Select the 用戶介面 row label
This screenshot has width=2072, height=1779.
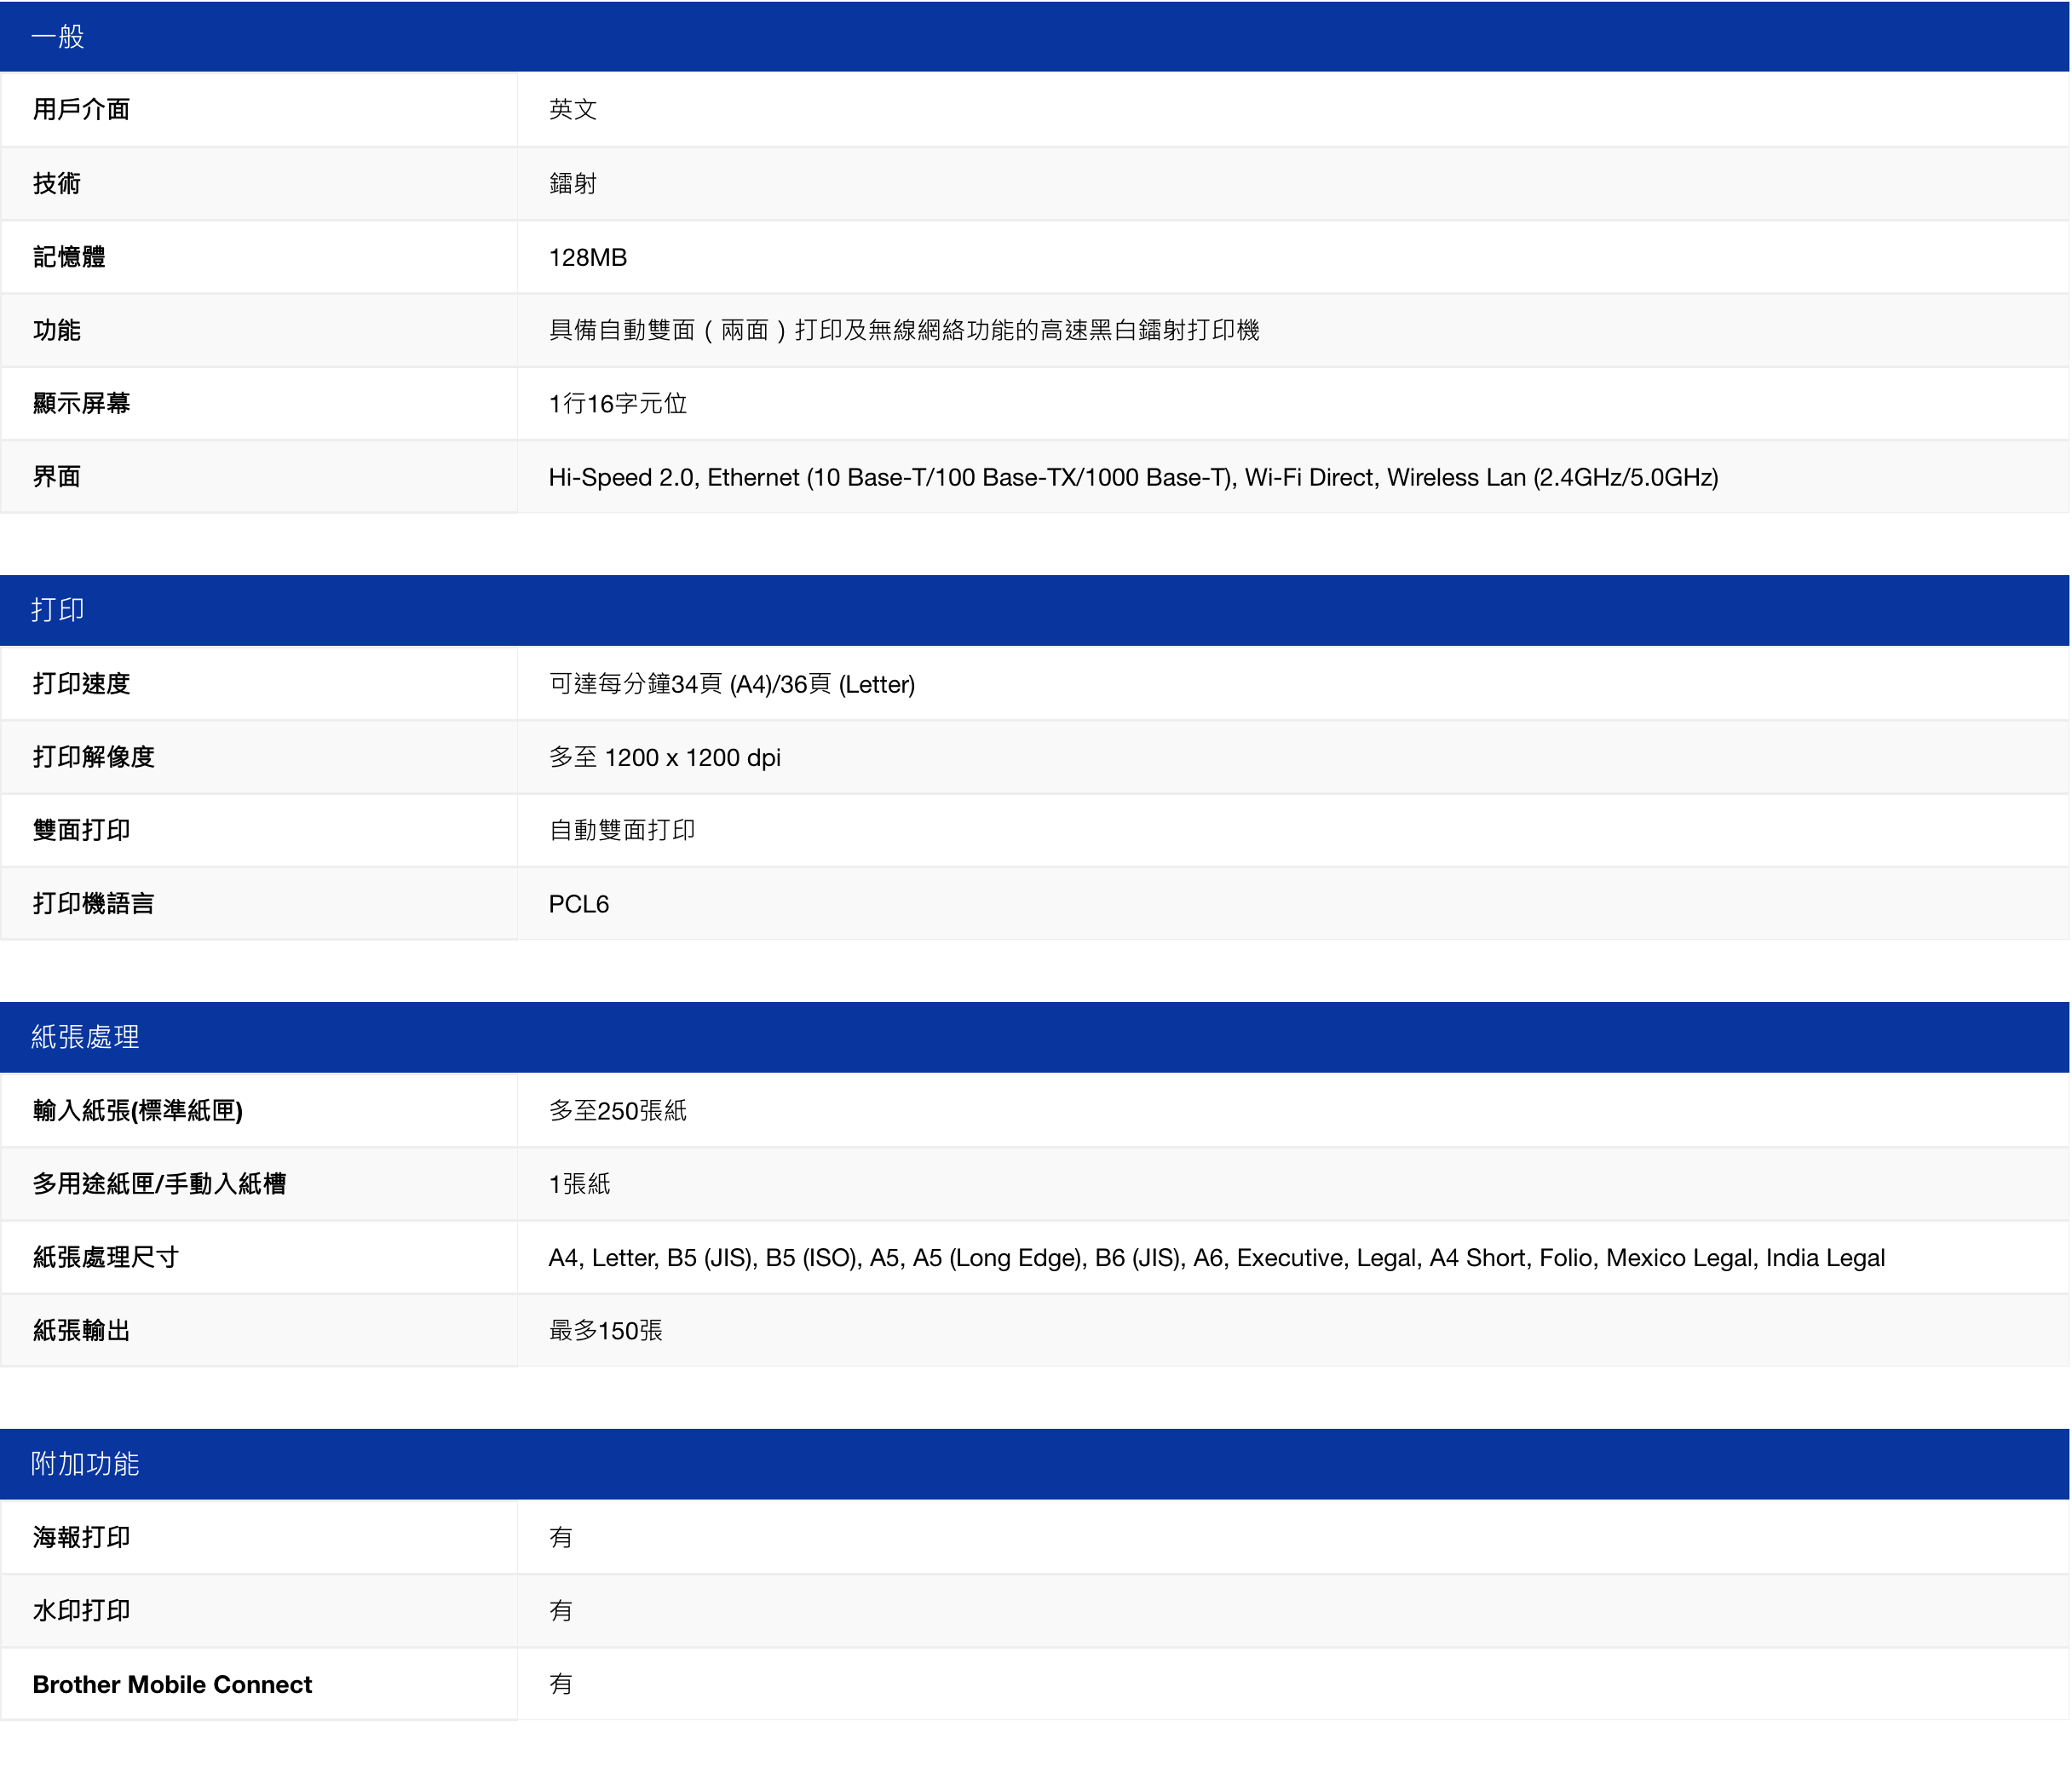(81, 110)
